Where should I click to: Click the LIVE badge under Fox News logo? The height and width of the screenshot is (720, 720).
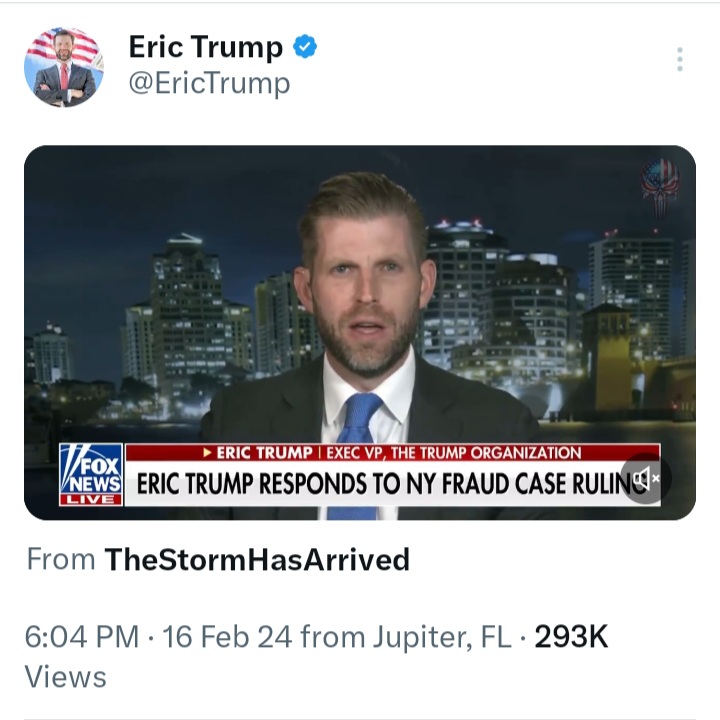tap(91, 500)
